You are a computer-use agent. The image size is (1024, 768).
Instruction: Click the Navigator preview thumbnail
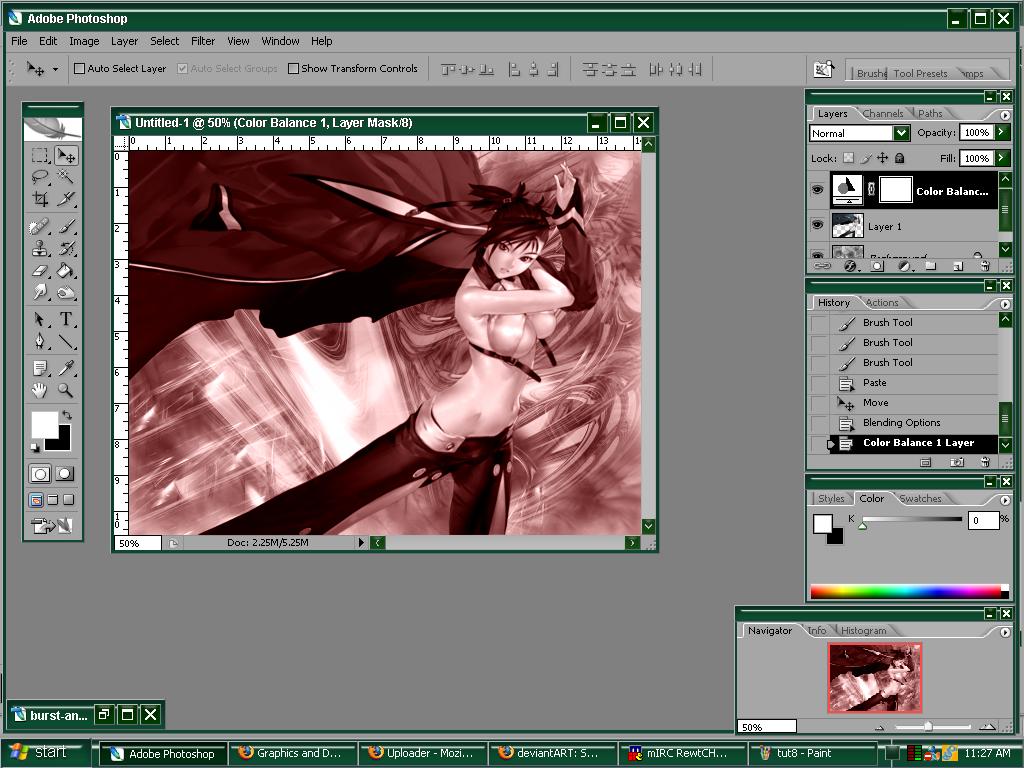point(874,677)
